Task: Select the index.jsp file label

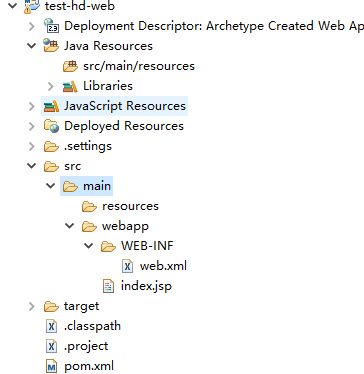Action: 146,286
